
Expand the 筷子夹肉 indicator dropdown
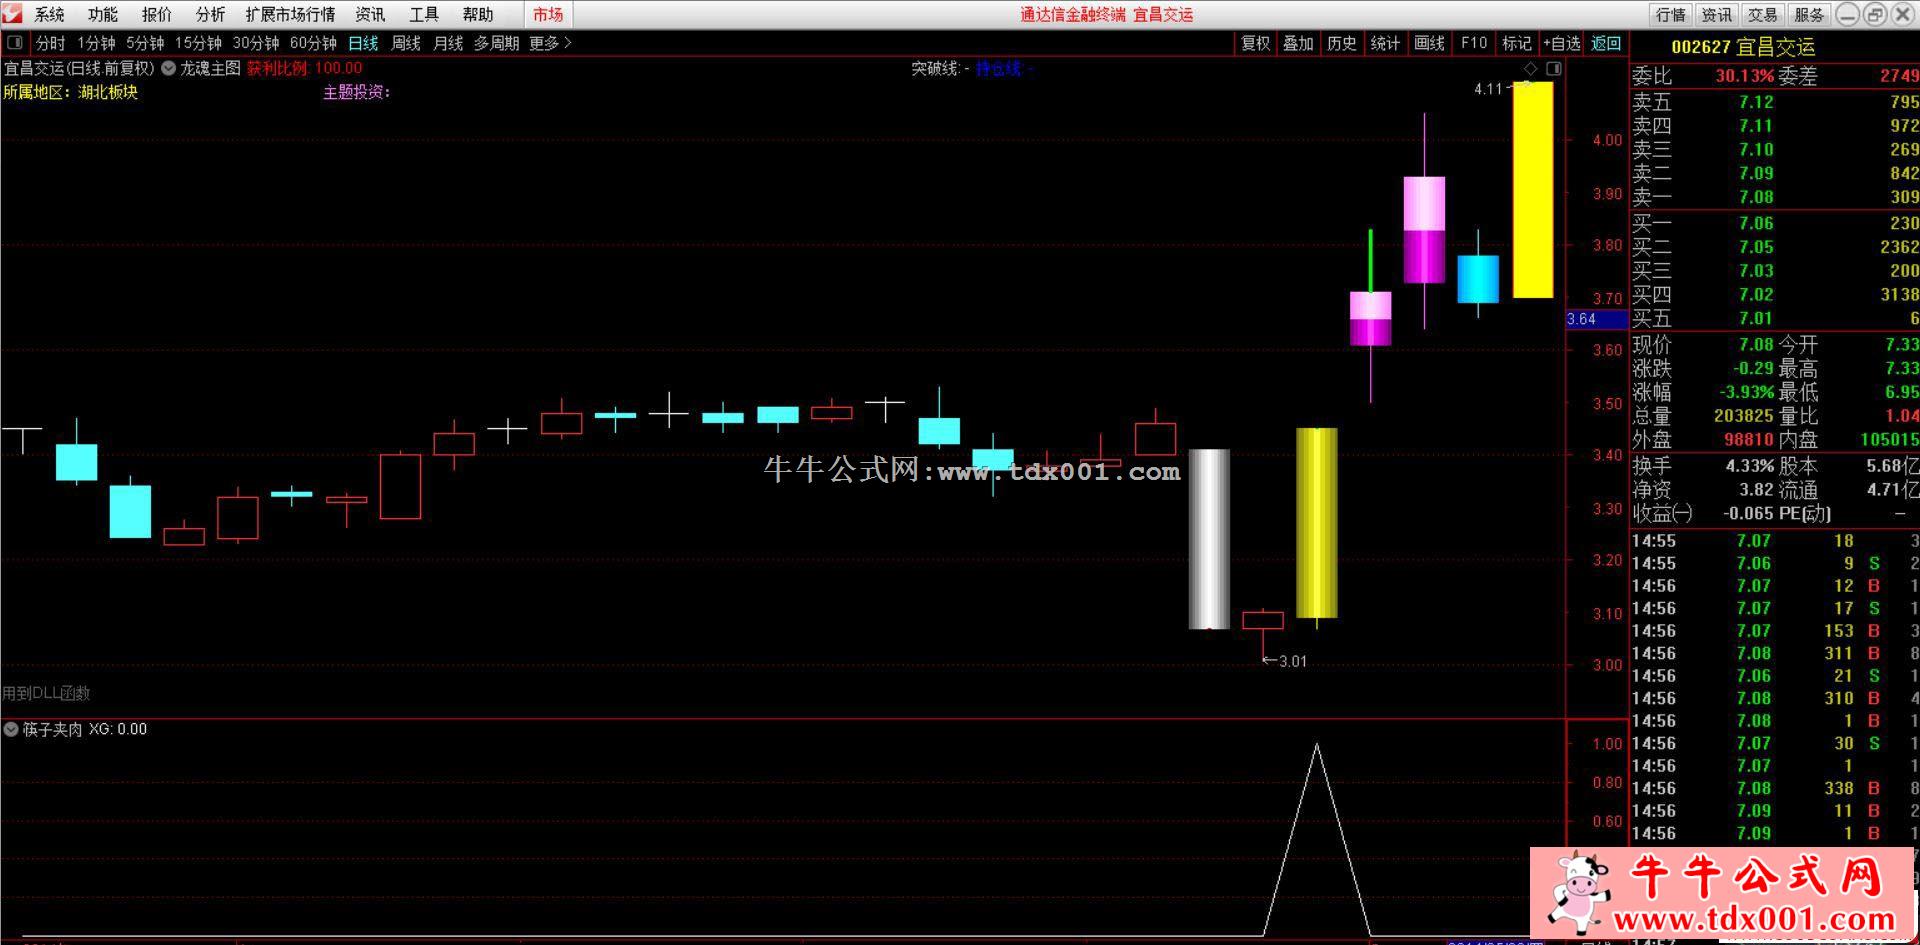click(x=11, y=729)
